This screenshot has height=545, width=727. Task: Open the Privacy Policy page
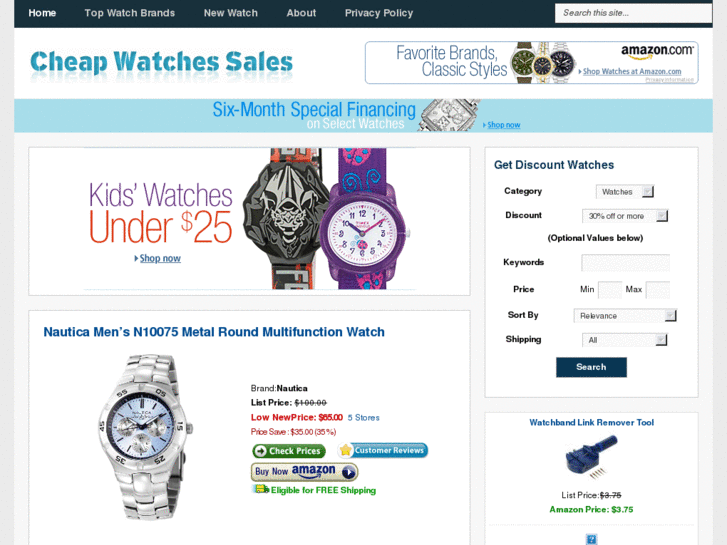click(x=379, y=13)
